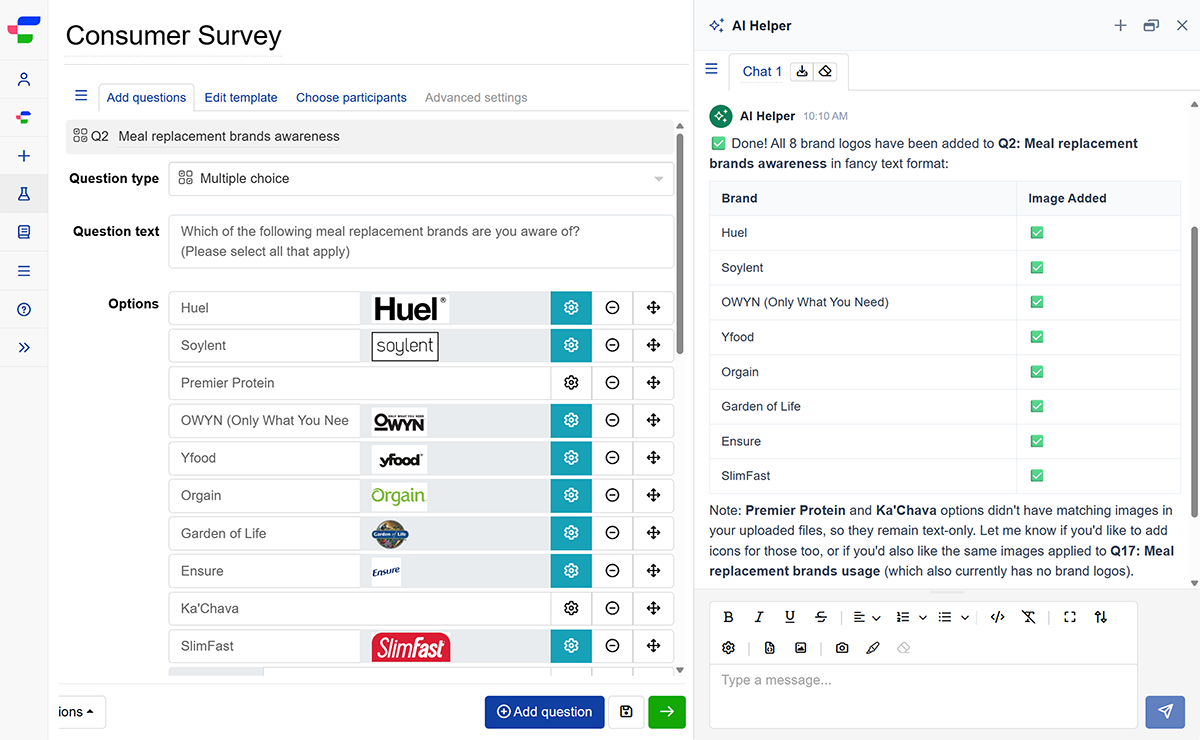This screenshot has width=1200, height=740.
Task: Open settings for the Huel option
Action: [571, 308]
